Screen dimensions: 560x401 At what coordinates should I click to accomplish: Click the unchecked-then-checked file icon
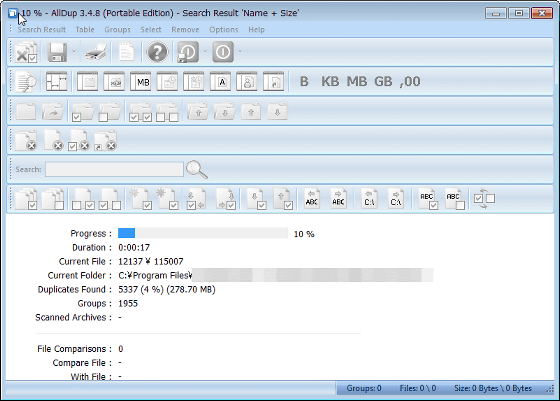coord(83,199)
